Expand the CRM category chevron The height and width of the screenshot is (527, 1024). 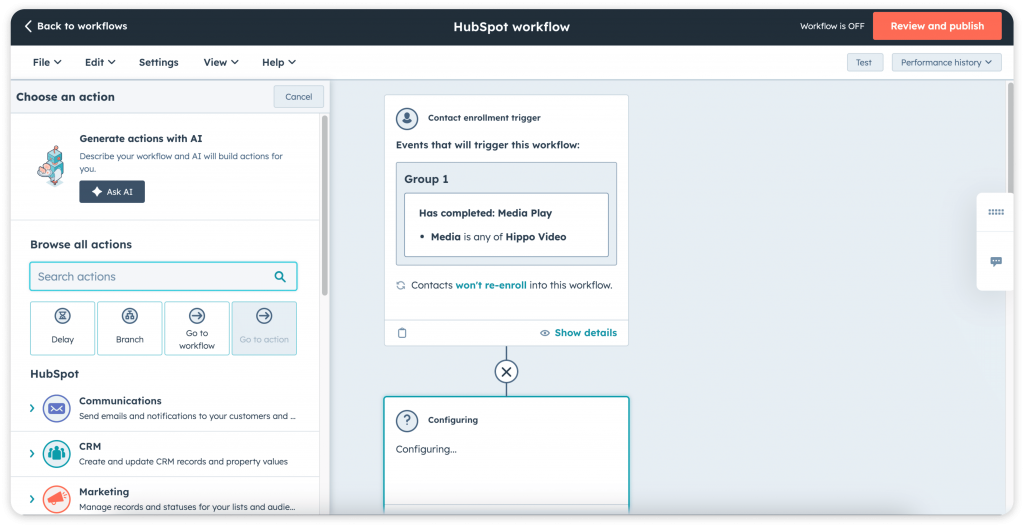tap(31, 453)
